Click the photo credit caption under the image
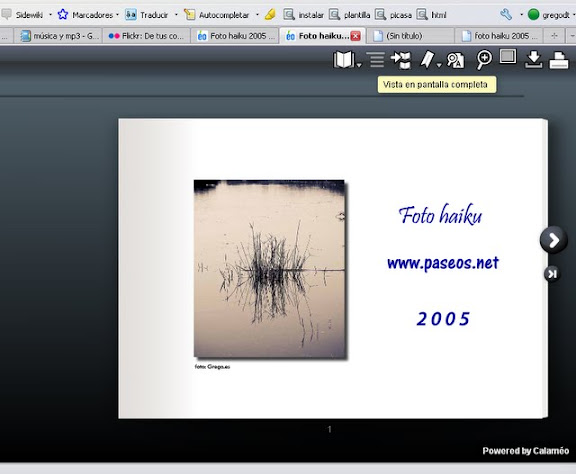576x474 pixels. pos(212,367)
